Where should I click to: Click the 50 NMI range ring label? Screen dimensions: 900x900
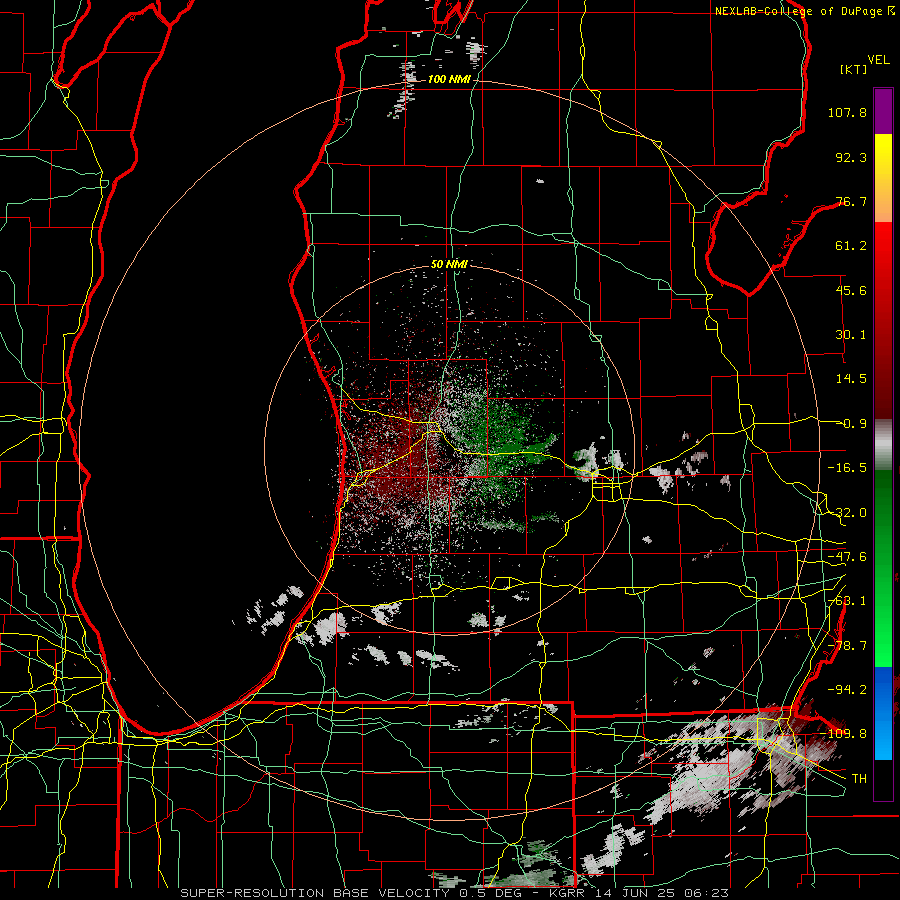[x=449, y=264]
